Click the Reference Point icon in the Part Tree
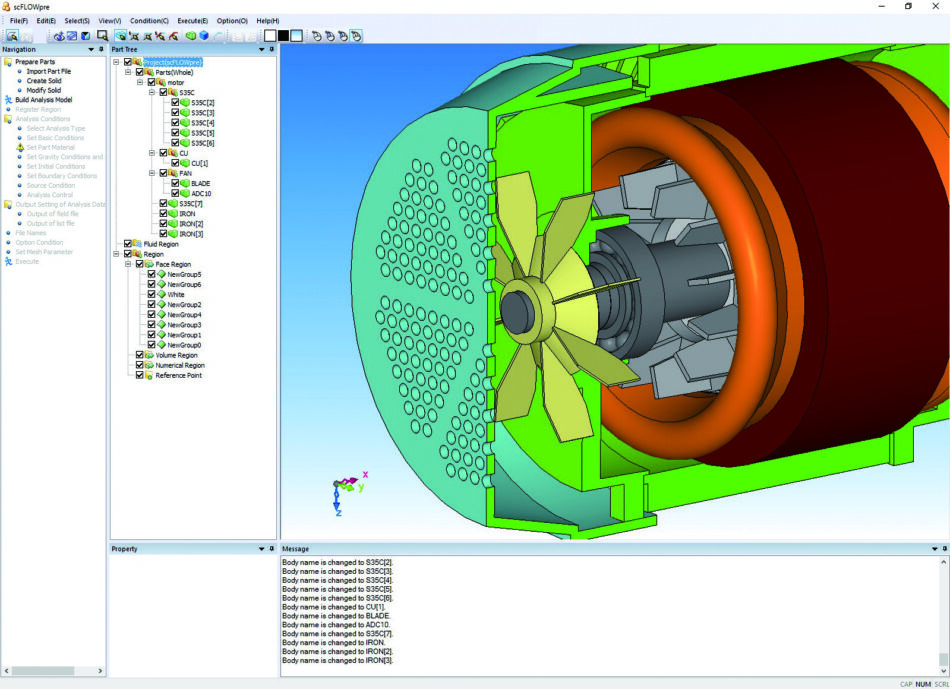The height and width of the screenshot is (689, 950). point(148,375)
